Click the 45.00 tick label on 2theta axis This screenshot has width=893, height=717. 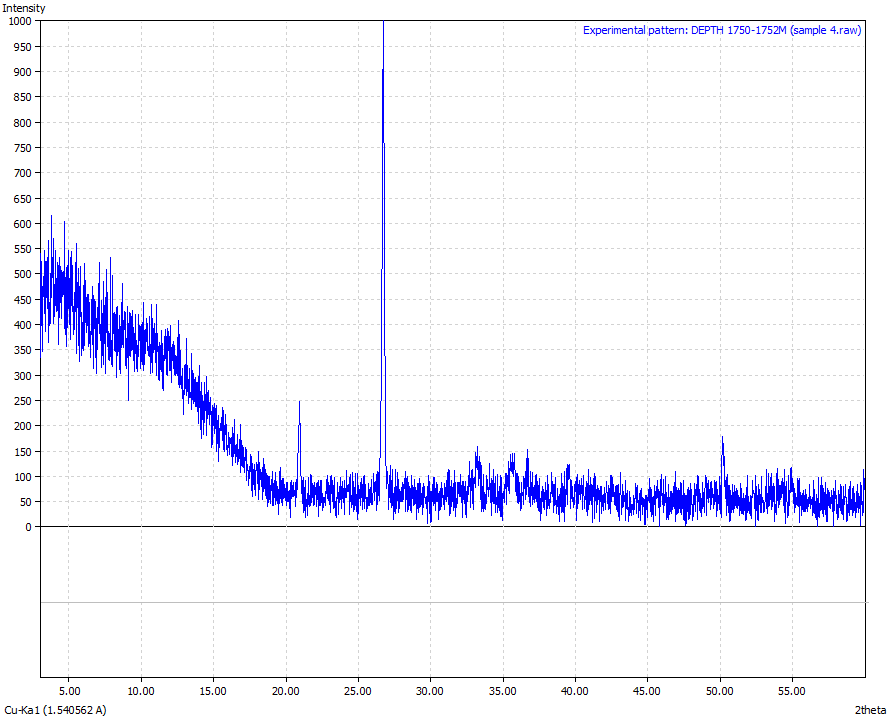[x=647, y=690]
